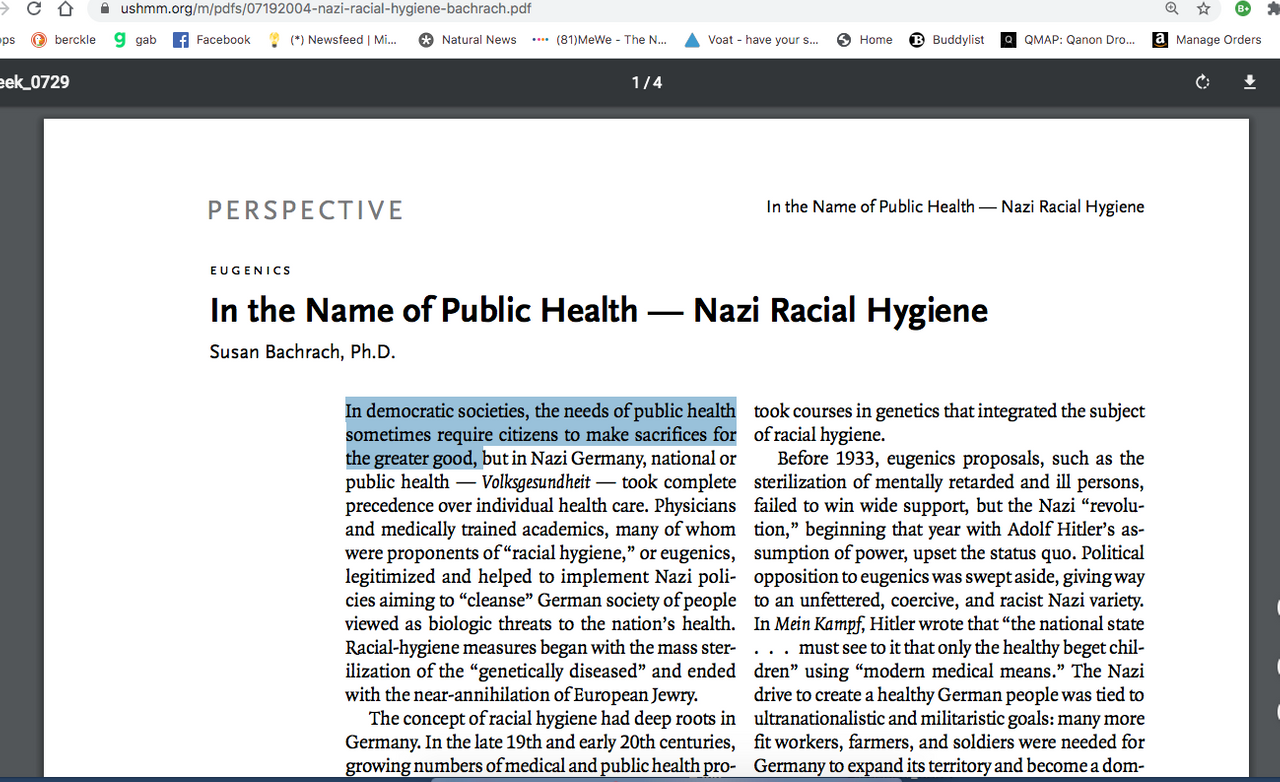The height and width of the screenshot is (782, 1280).
Task: Download the PDF file
Action: [1249, 82]
